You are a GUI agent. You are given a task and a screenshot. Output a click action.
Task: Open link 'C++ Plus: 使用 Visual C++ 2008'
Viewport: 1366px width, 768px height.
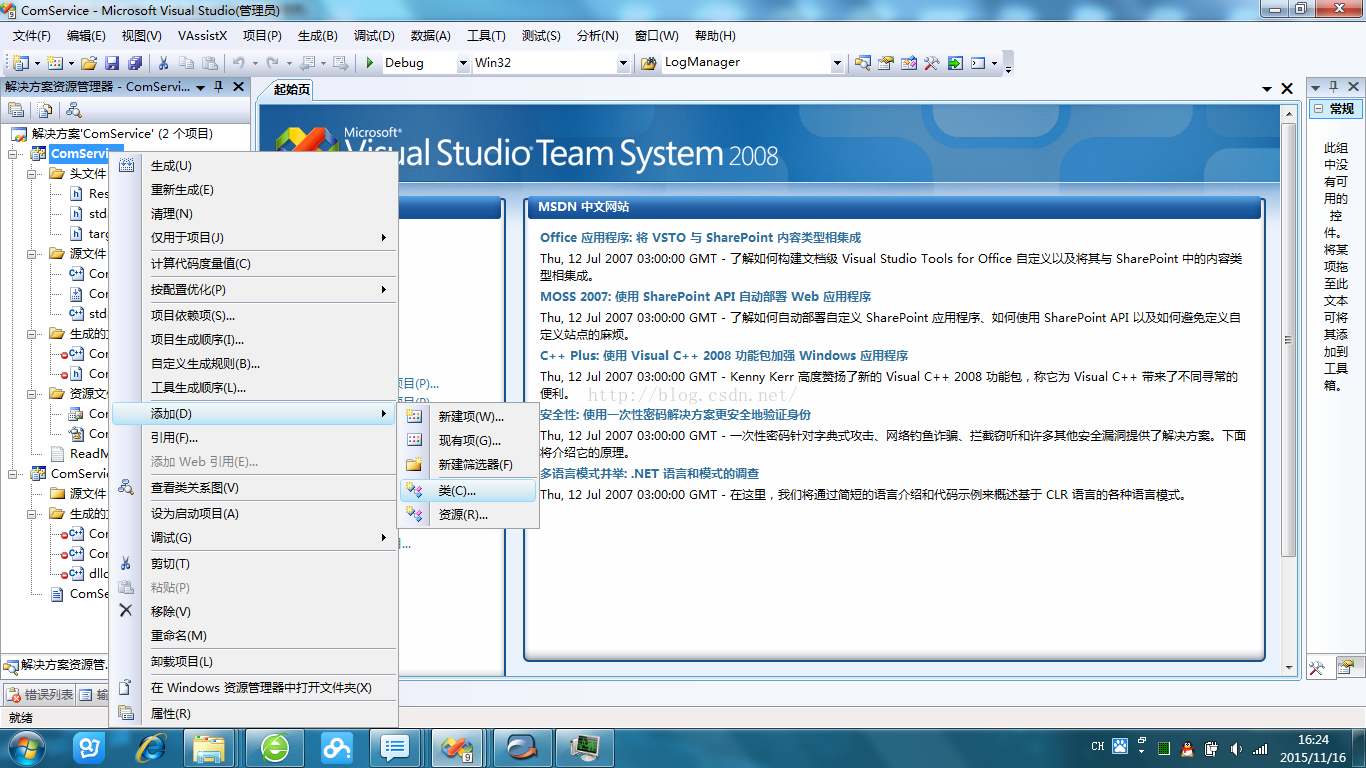point(724,356)
